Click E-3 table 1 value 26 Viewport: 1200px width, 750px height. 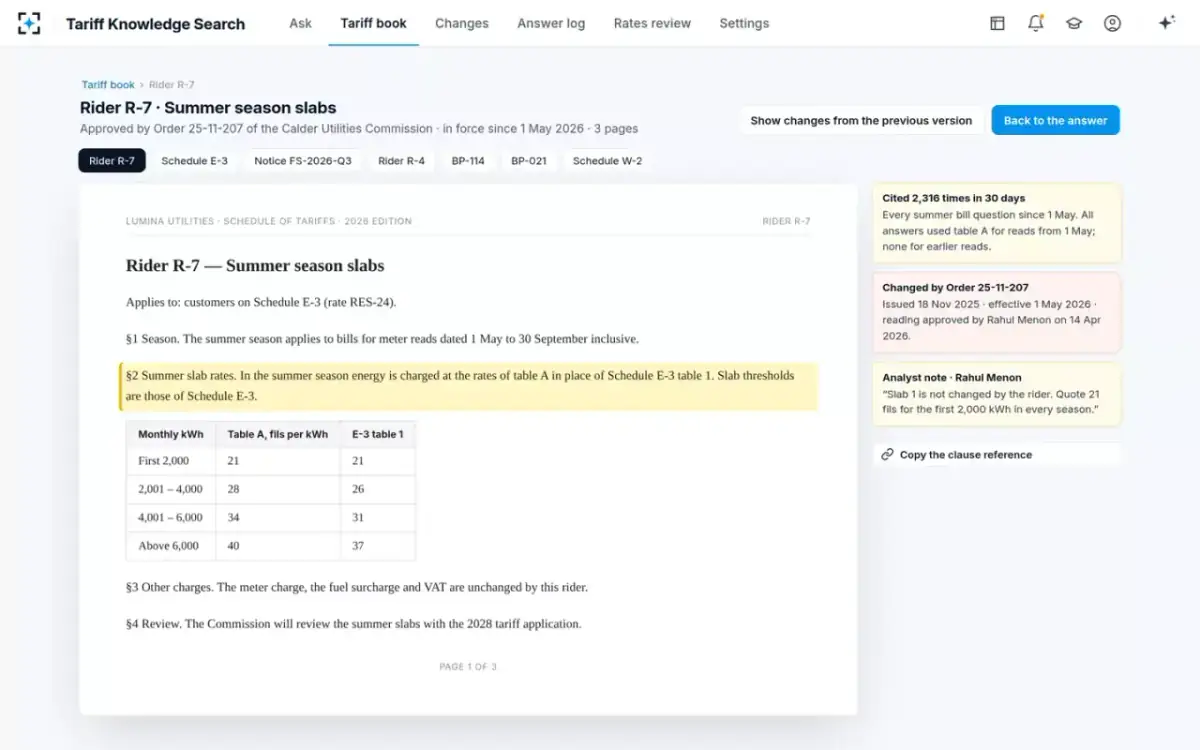(358, 489)
